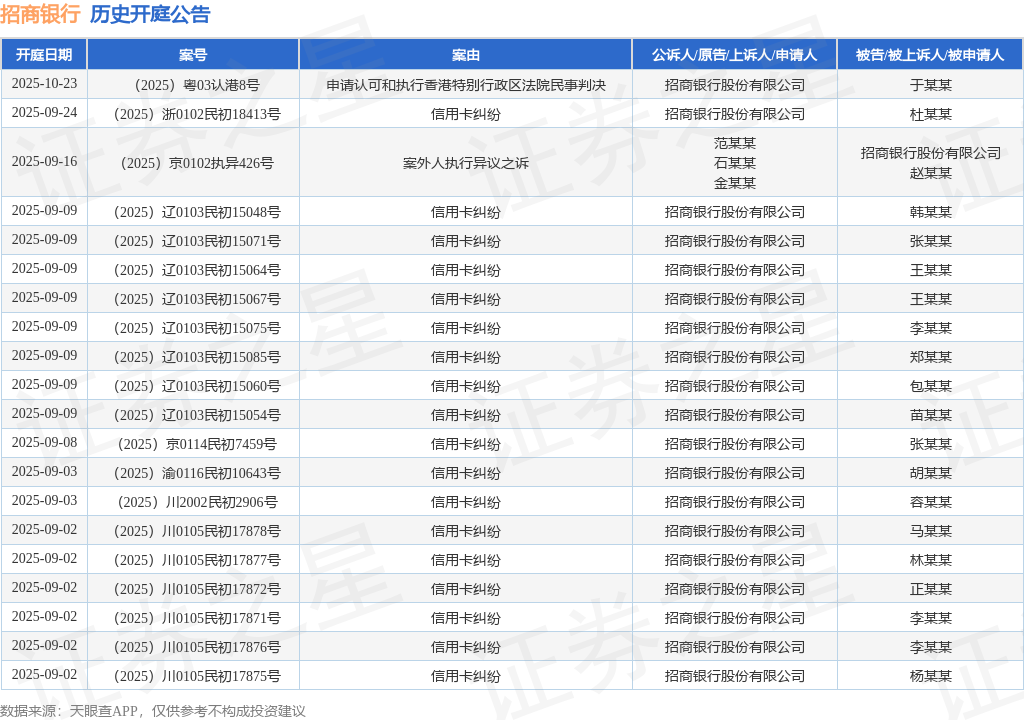The image size is (1024, 720).
Task: Click case number (2025)京0102执异426号
Action: [193, 163]
